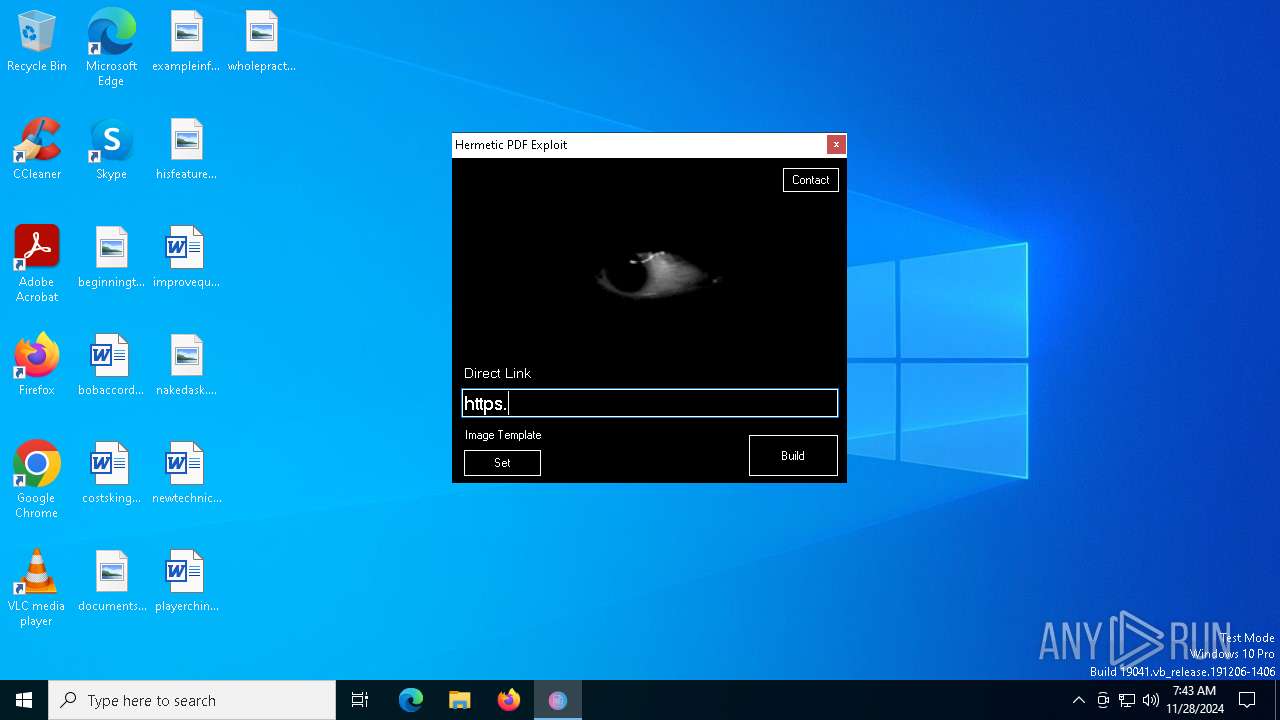Open the taskbar clock and date
The height and width of the screenshot is (720, 1280).
tap(1194, 700)
